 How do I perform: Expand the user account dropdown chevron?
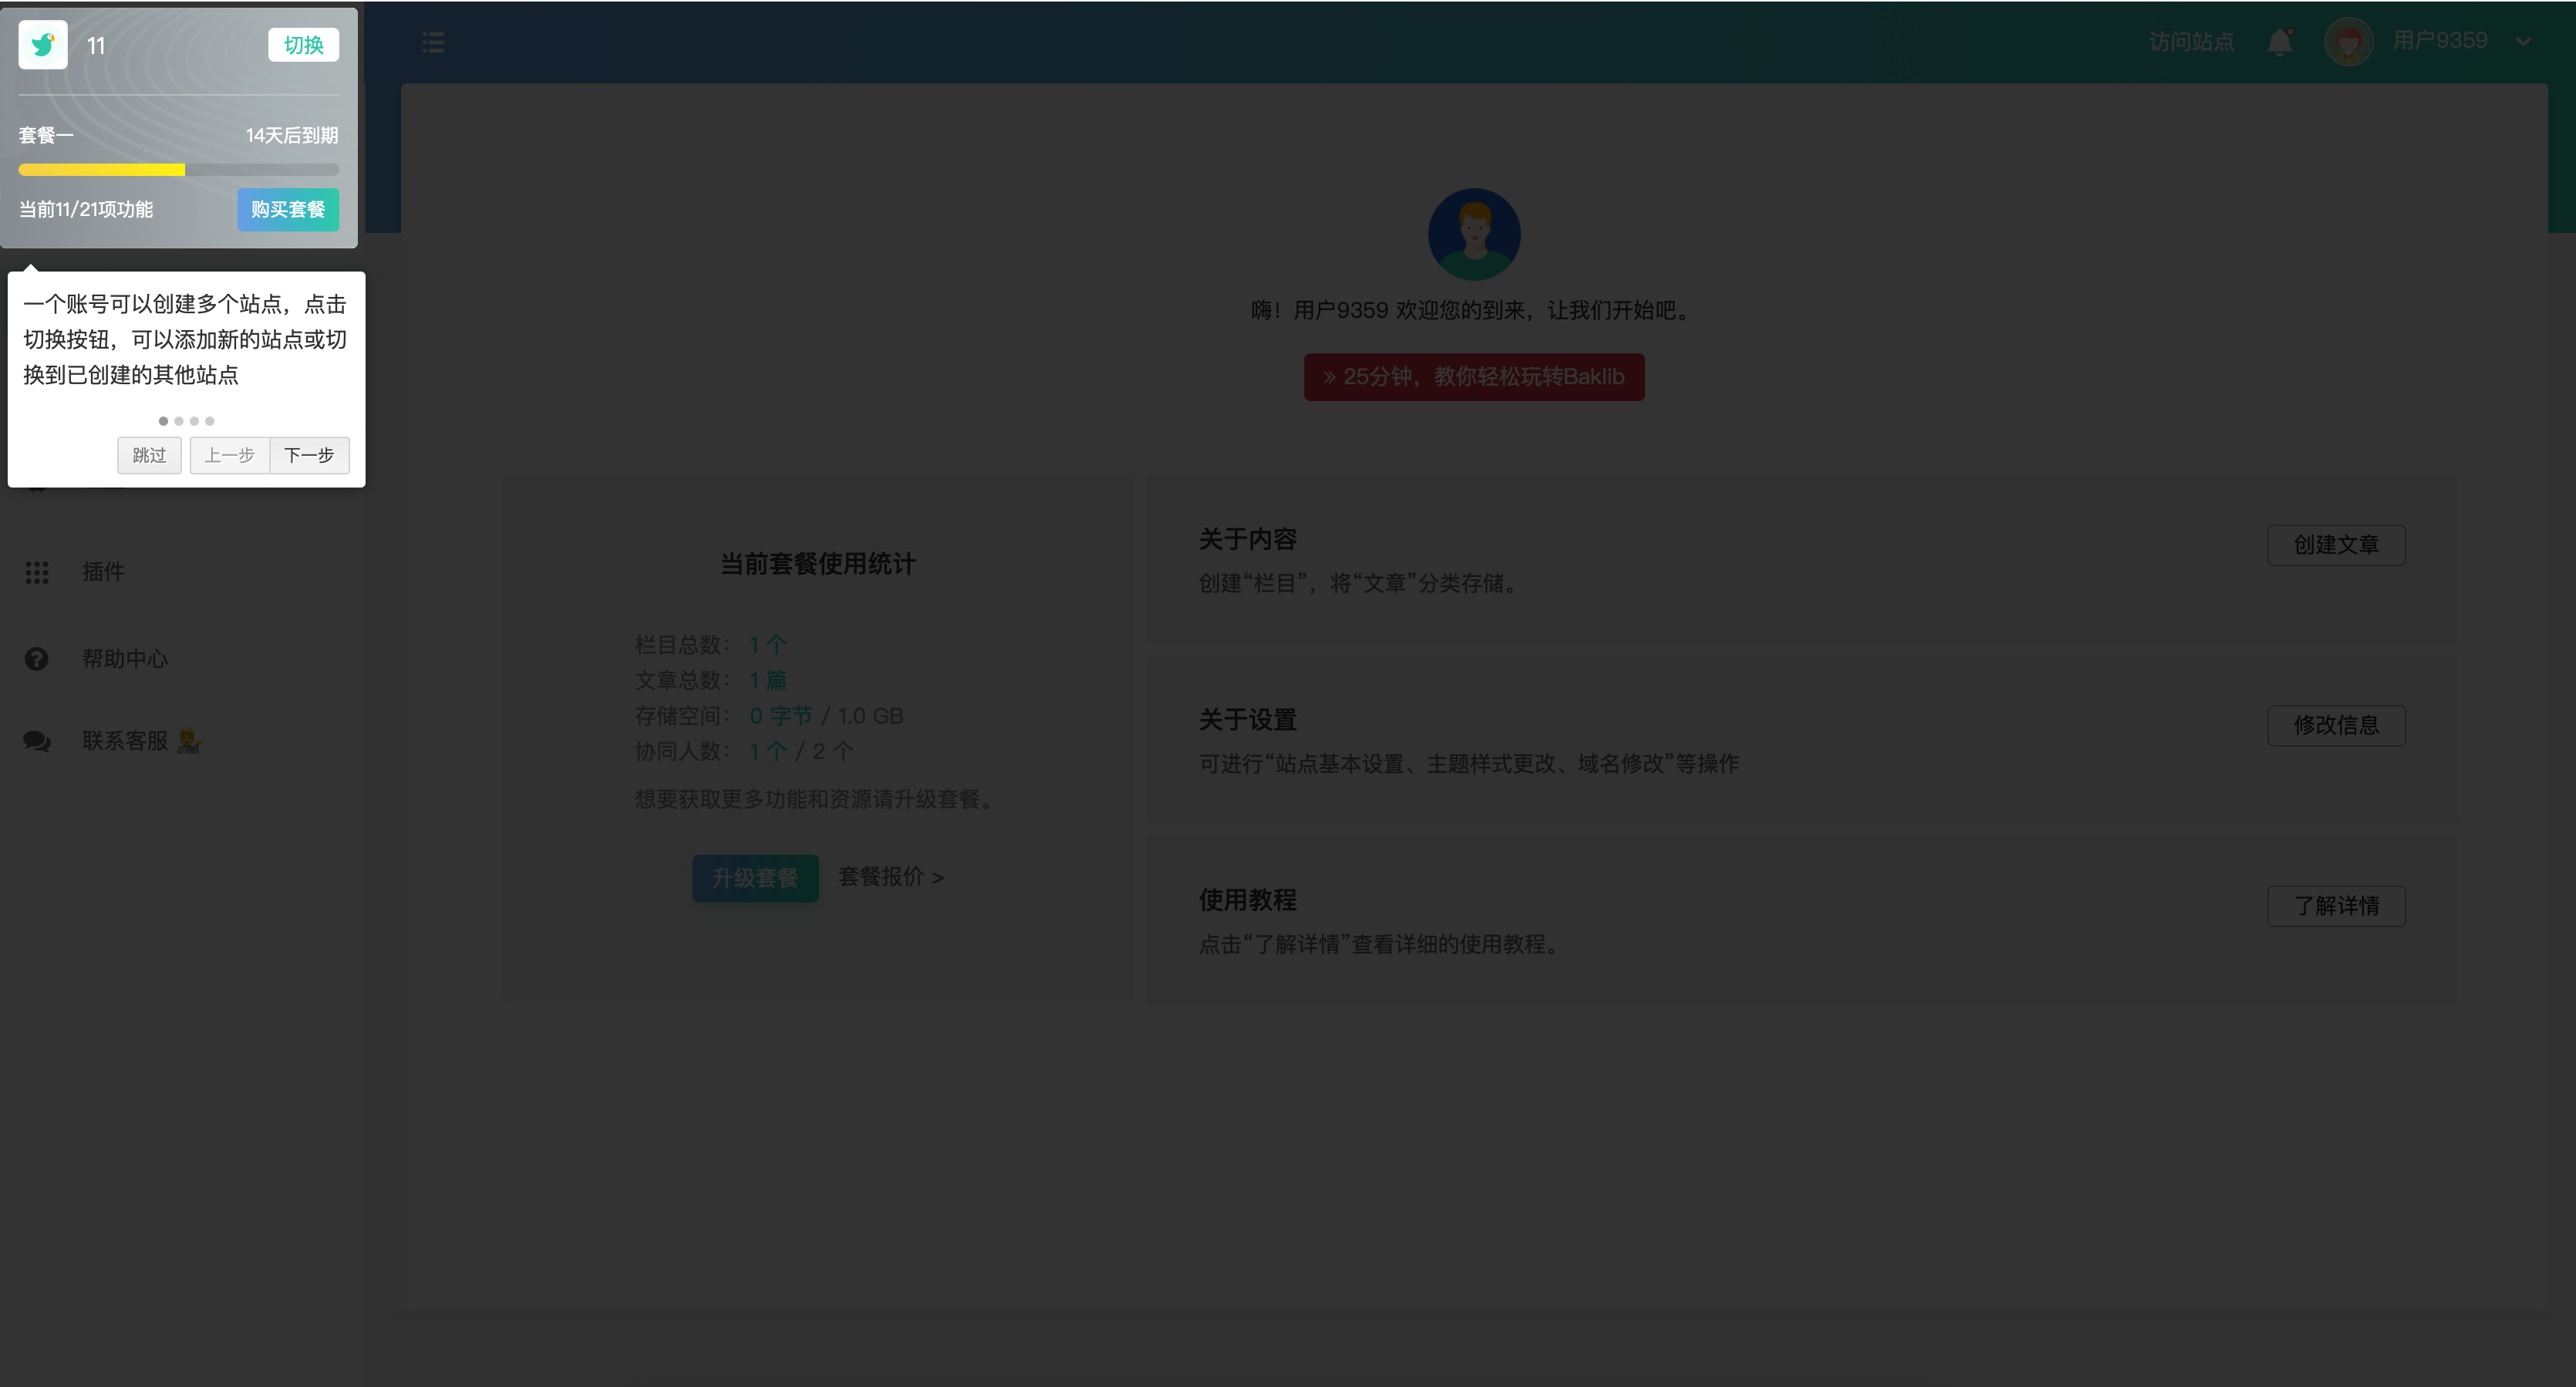(2524, 42)
